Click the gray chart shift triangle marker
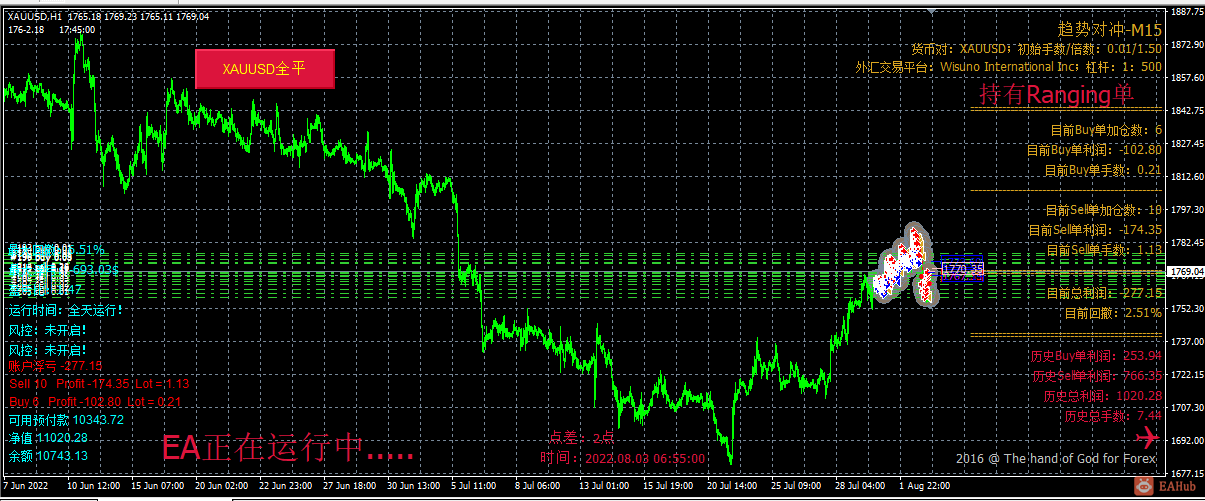This screenshot has height=501, width=1205. (933, 12)
